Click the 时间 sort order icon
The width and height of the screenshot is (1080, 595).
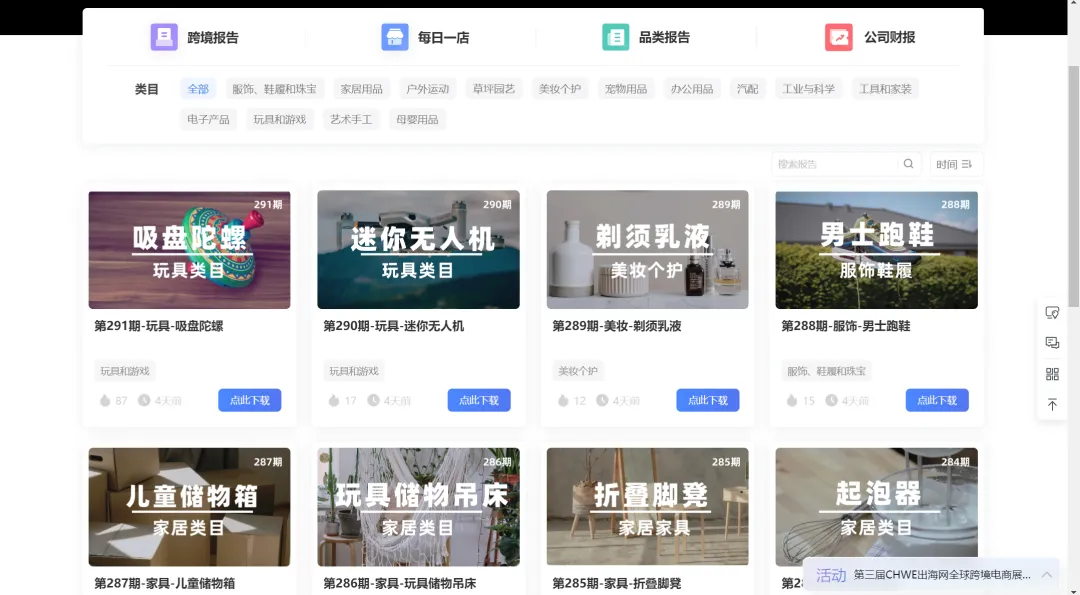pos(967,164)
